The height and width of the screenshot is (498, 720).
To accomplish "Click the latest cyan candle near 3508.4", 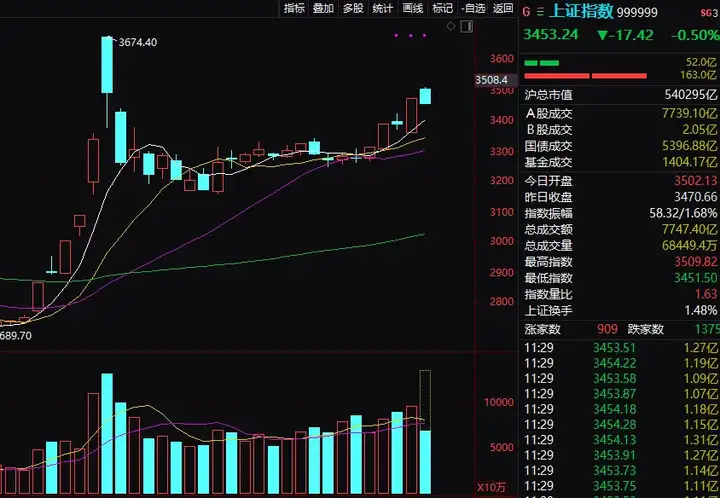I will point(425,96).
